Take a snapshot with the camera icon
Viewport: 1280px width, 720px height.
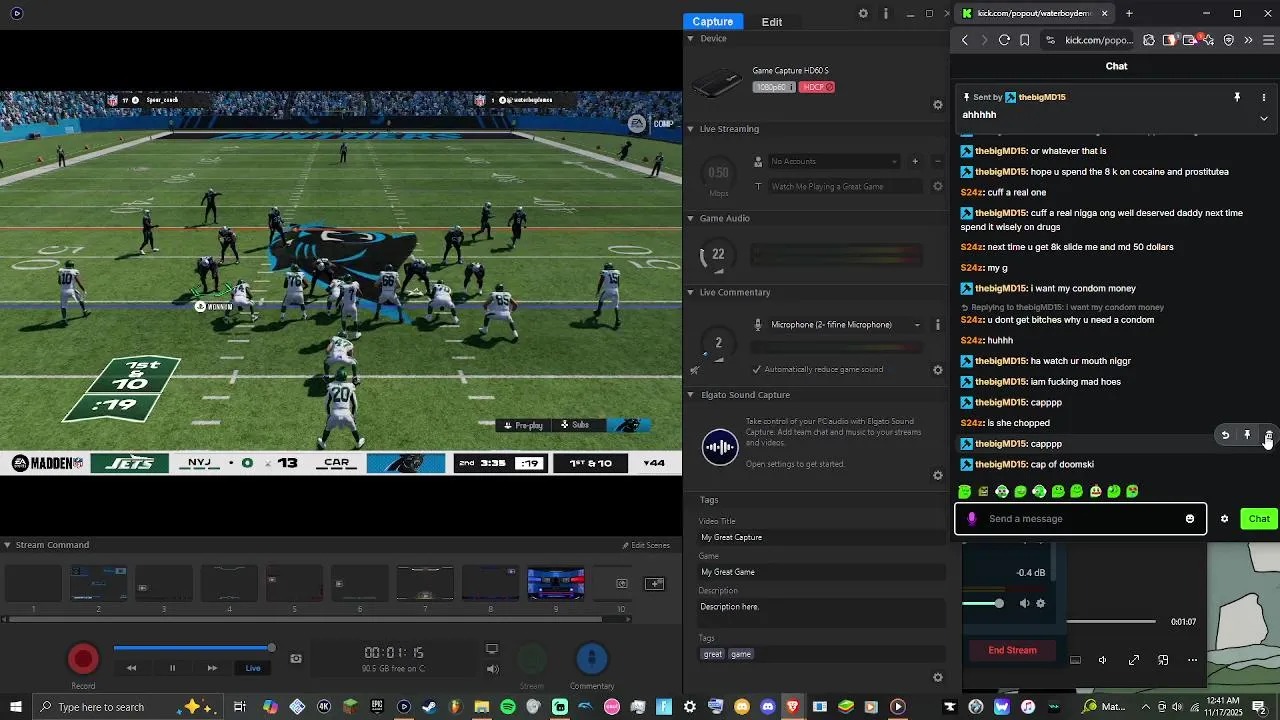(x=296, y=658)
